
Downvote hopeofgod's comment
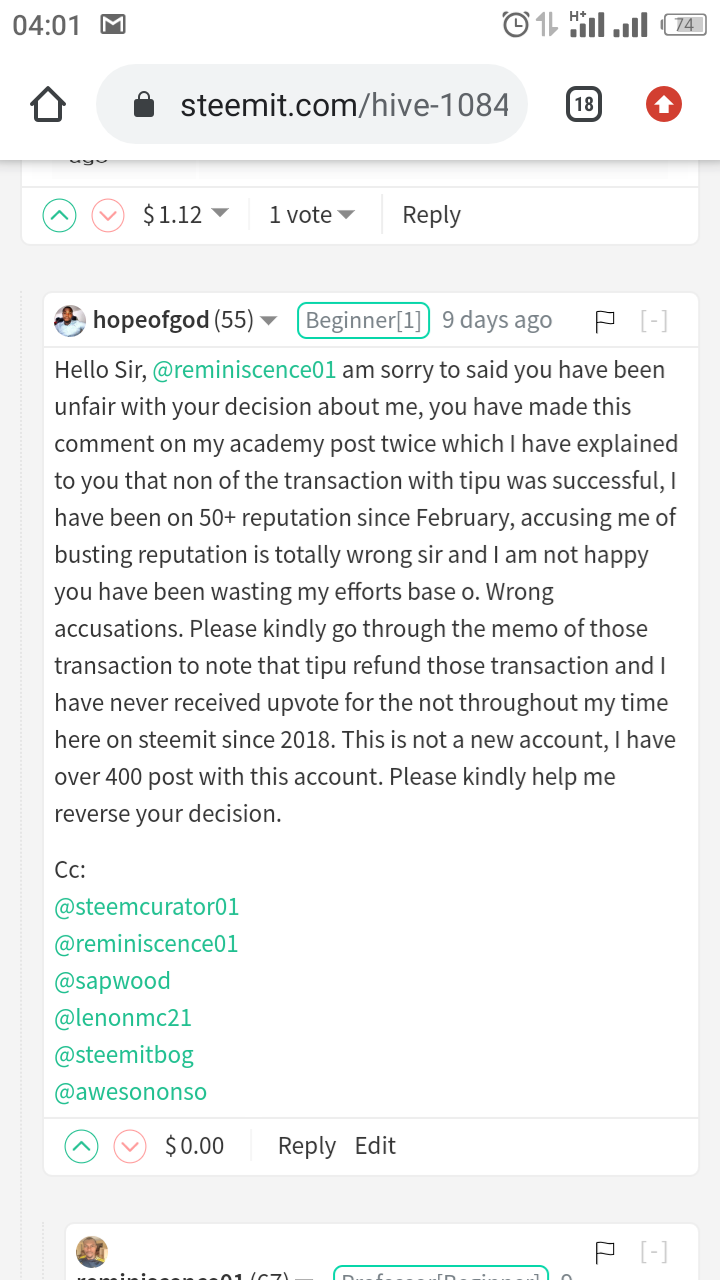(x=130, y=1146)
